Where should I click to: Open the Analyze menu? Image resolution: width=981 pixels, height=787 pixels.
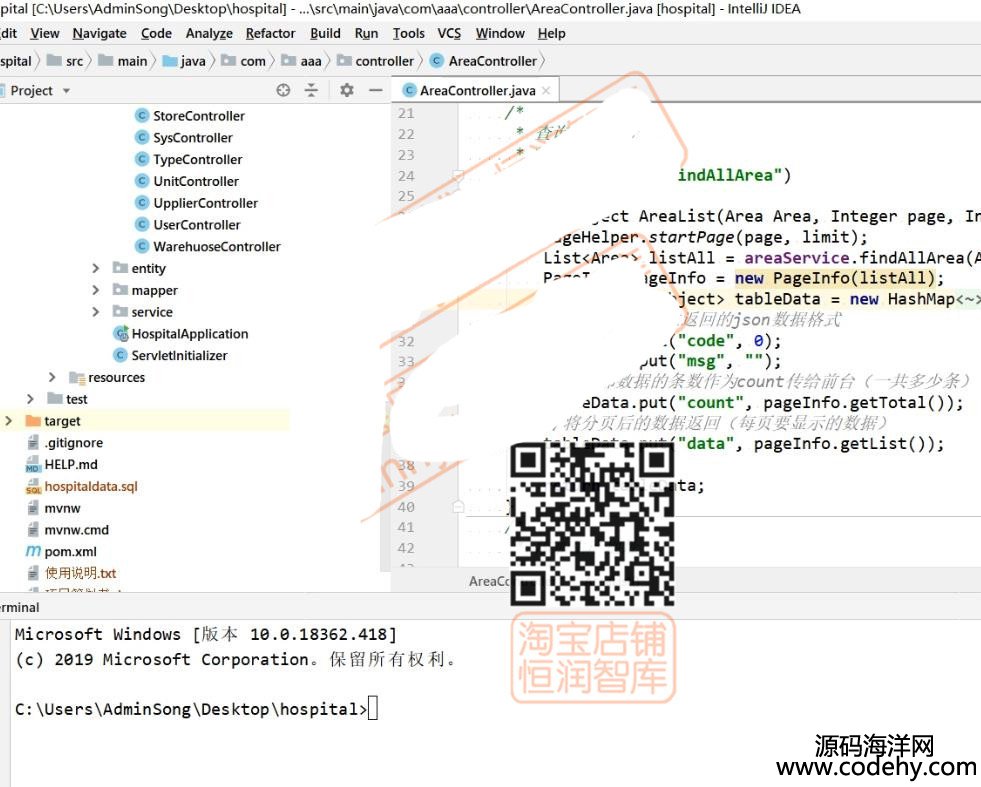[209, 33]
